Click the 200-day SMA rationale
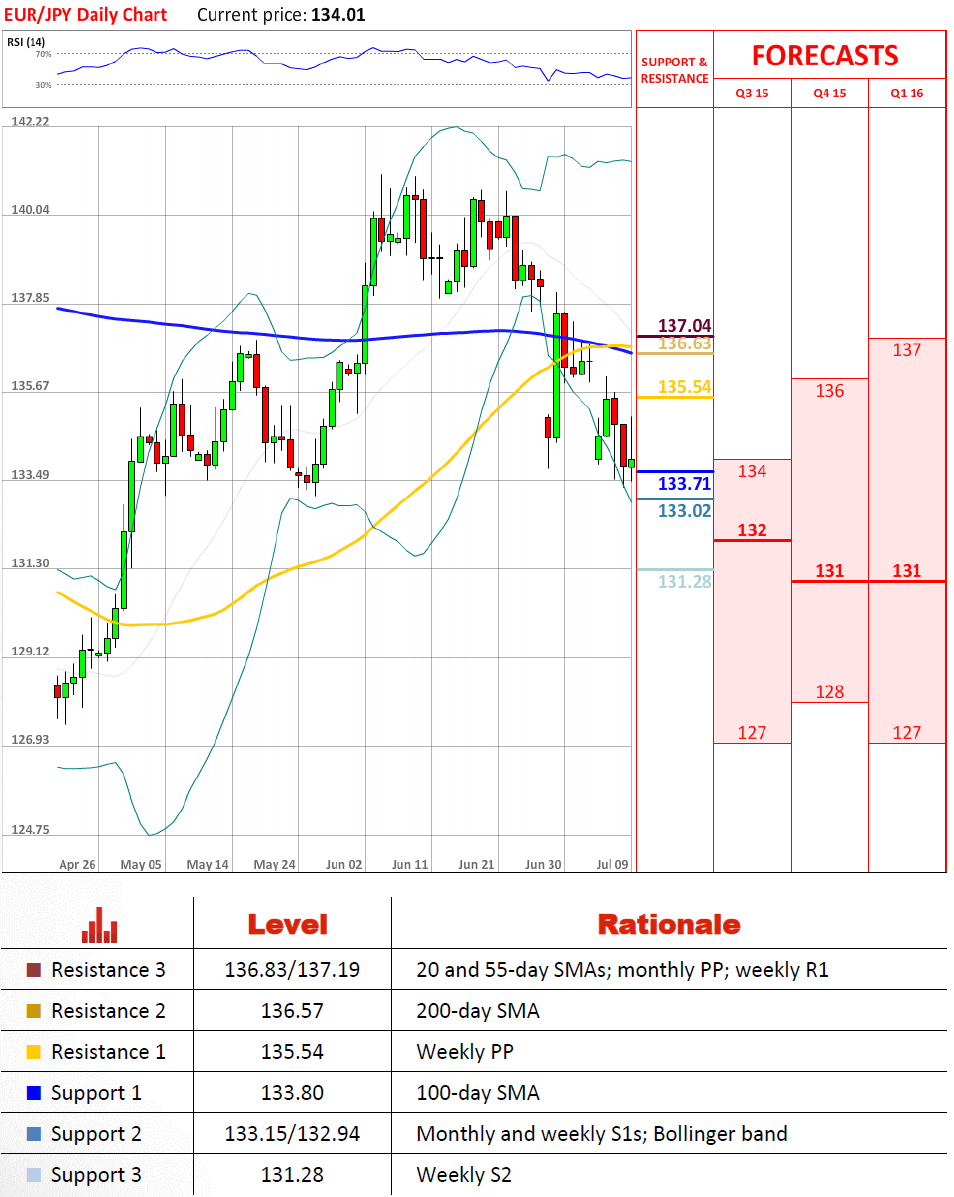 click(478, 1011)
